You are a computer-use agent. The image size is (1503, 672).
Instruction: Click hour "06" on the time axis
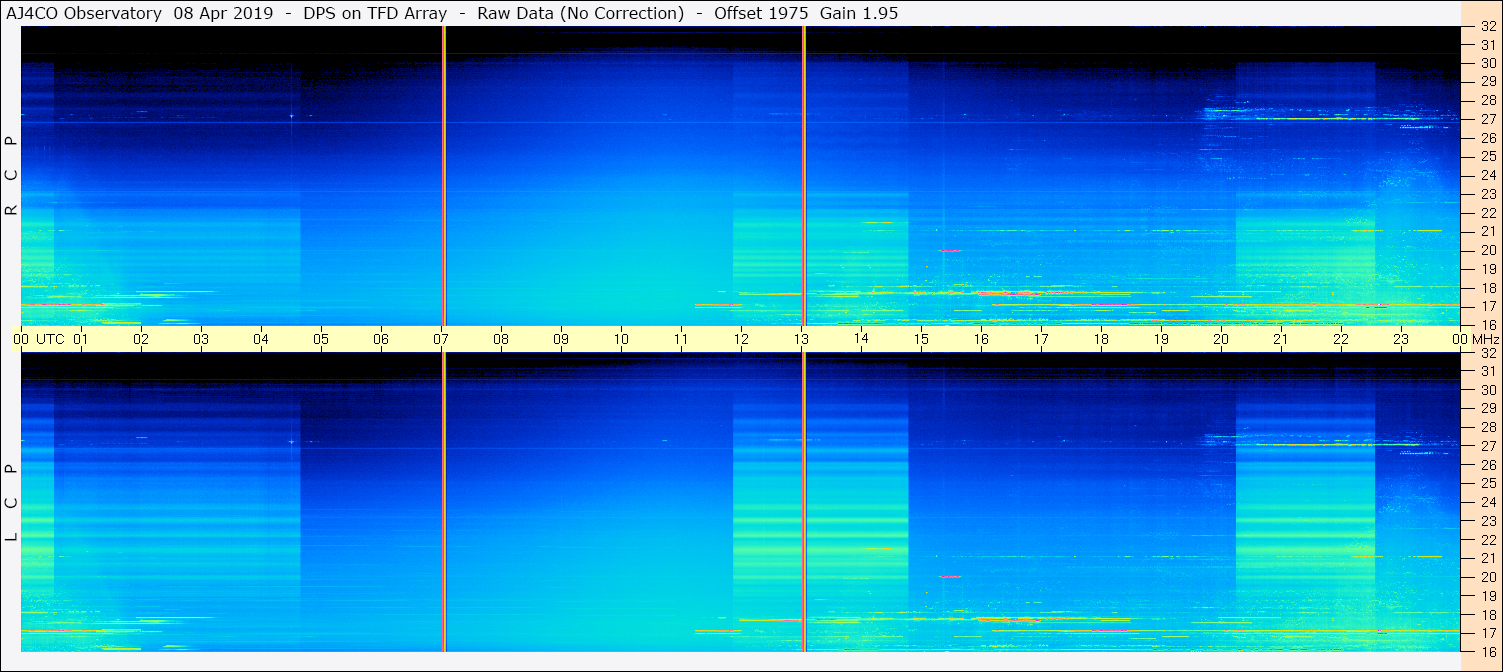coord(381,339)
